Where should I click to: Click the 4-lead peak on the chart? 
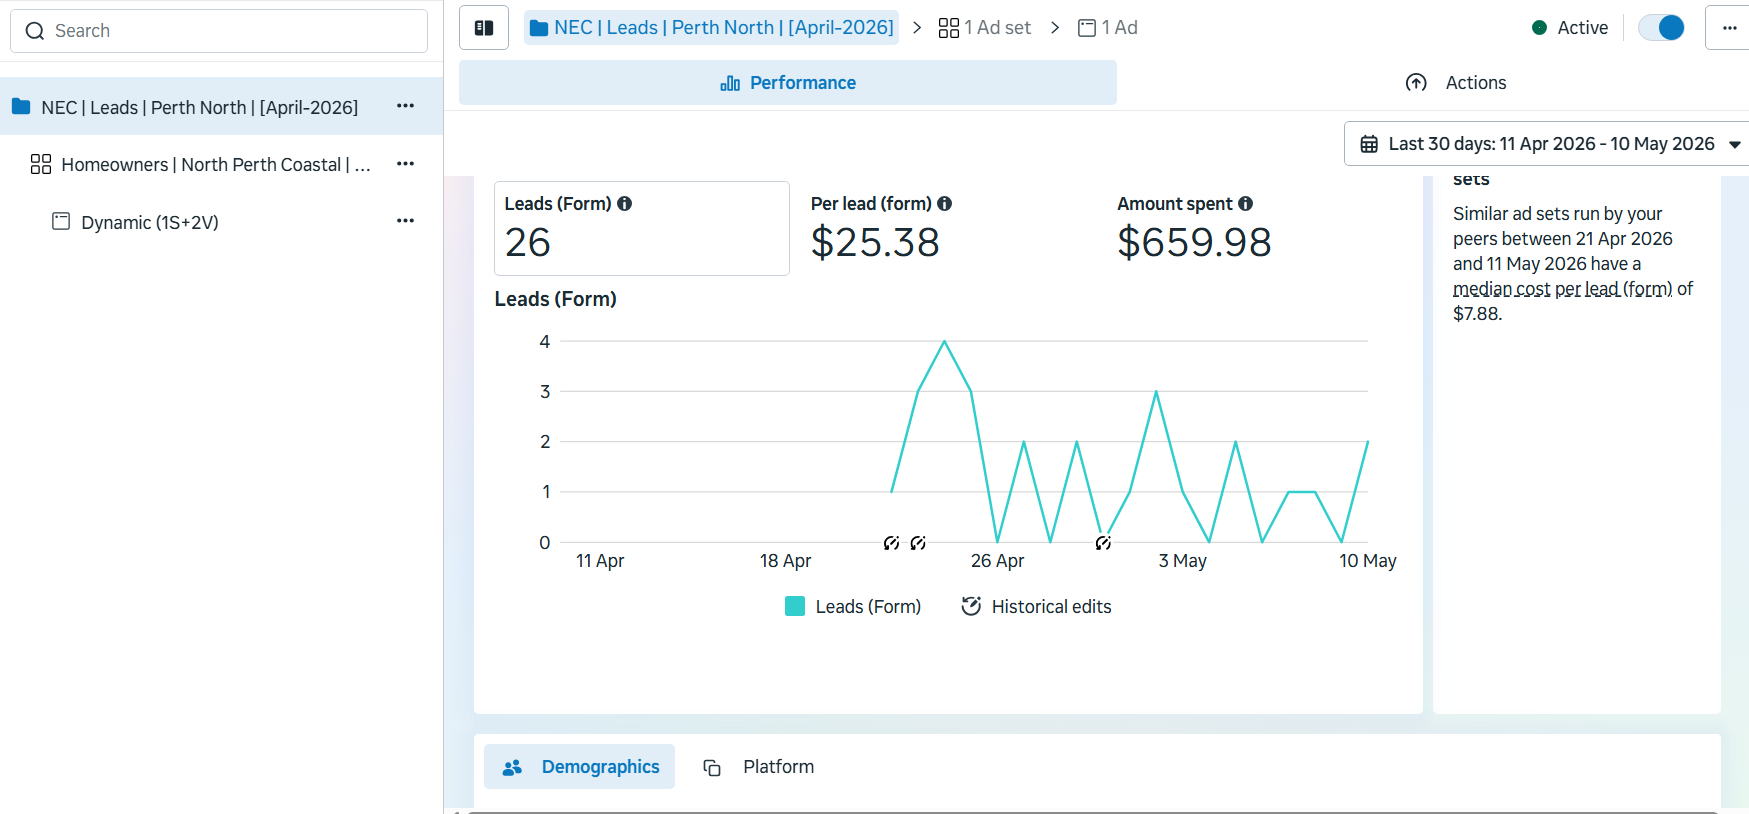tap(944, 342)
